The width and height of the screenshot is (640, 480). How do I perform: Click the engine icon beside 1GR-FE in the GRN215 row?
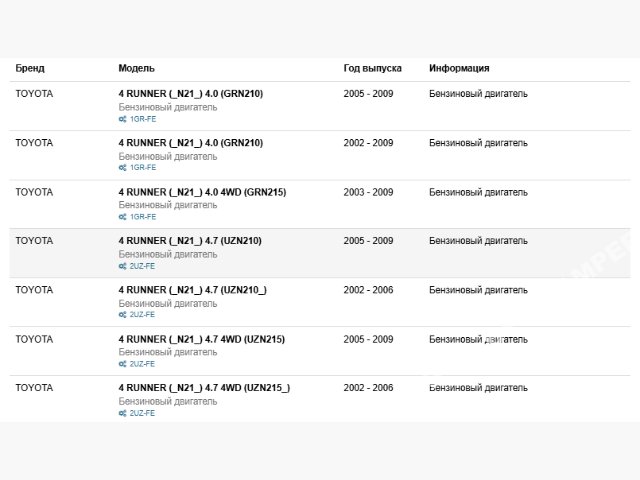click(122, 217)
